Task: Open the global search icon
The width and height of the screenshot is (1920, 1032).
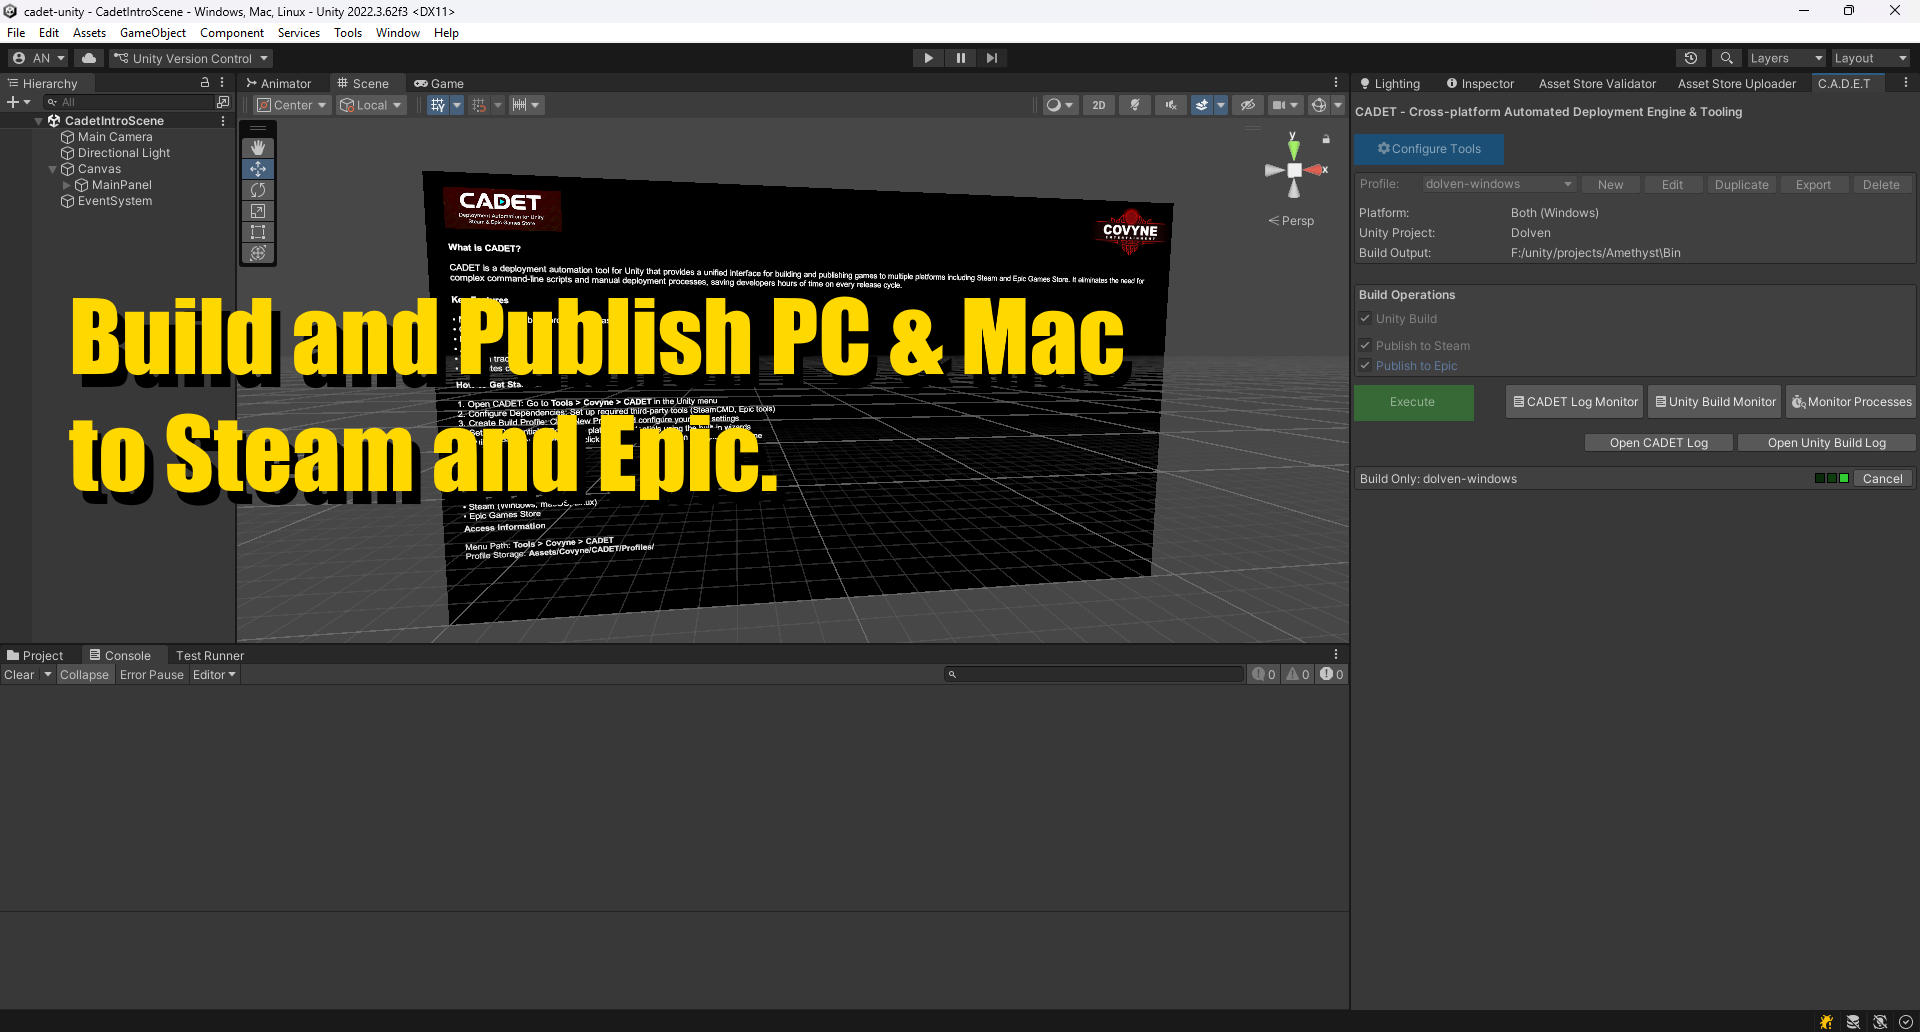Action: (1726, 58)
